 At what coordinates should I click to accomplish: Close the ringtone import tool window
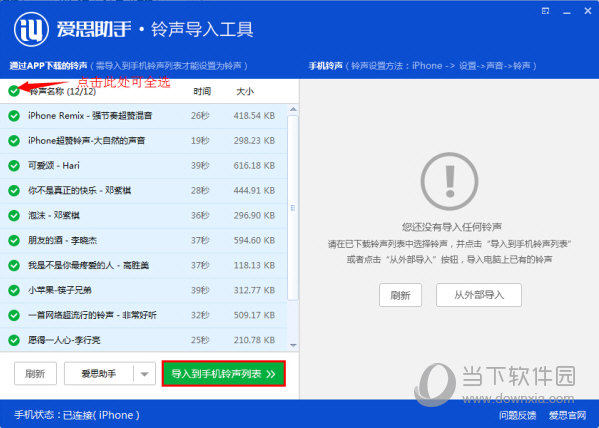point(588,11)
